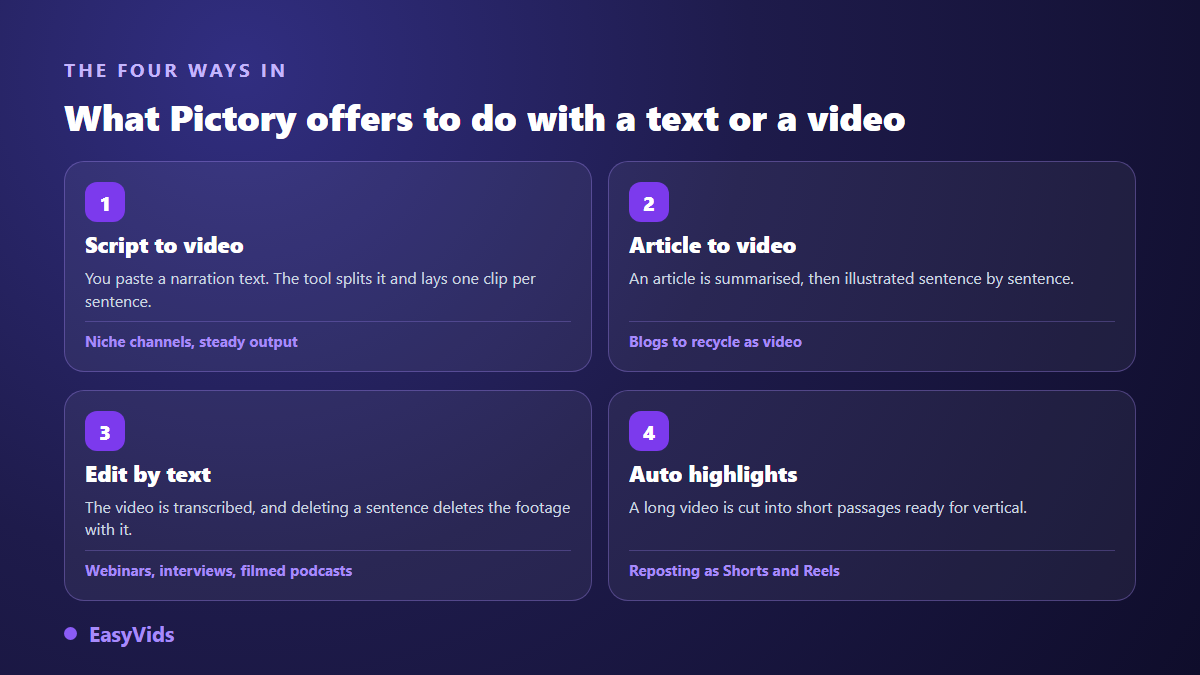Click the number 1 badge icon
This screenshot has width=1200, height=675.
(105, 202)
